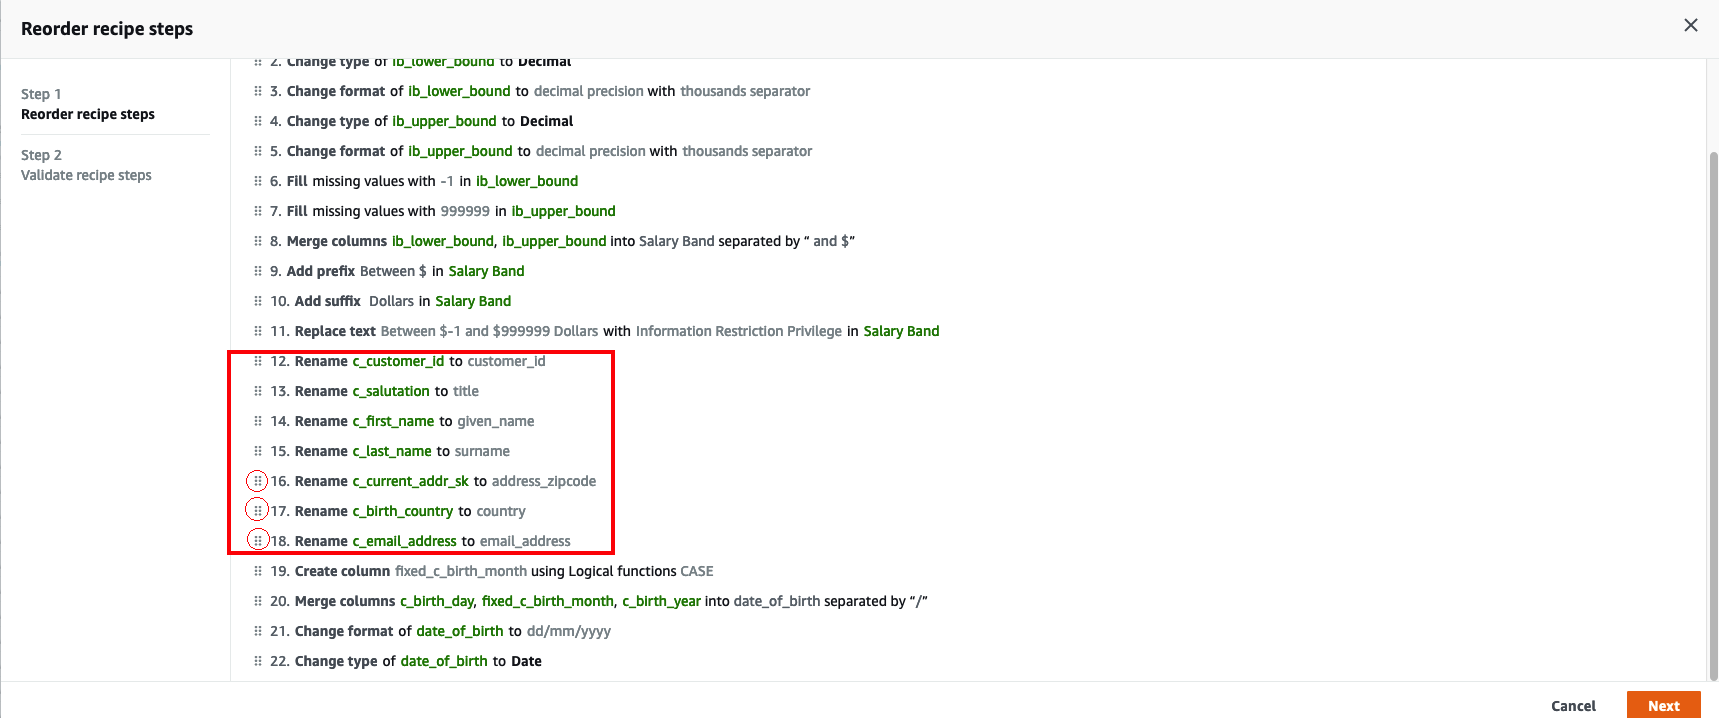The height and width of the screenshot is (718, 1719).
Task: Click drag handle for step 17 Rename c_birth_country
Action: coord(258,511)
